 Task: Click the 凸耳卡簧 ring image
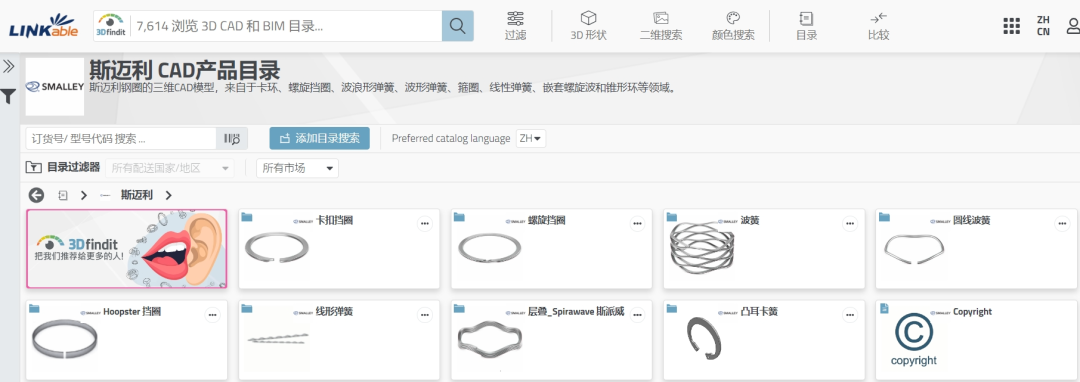(x=703, y=338)
